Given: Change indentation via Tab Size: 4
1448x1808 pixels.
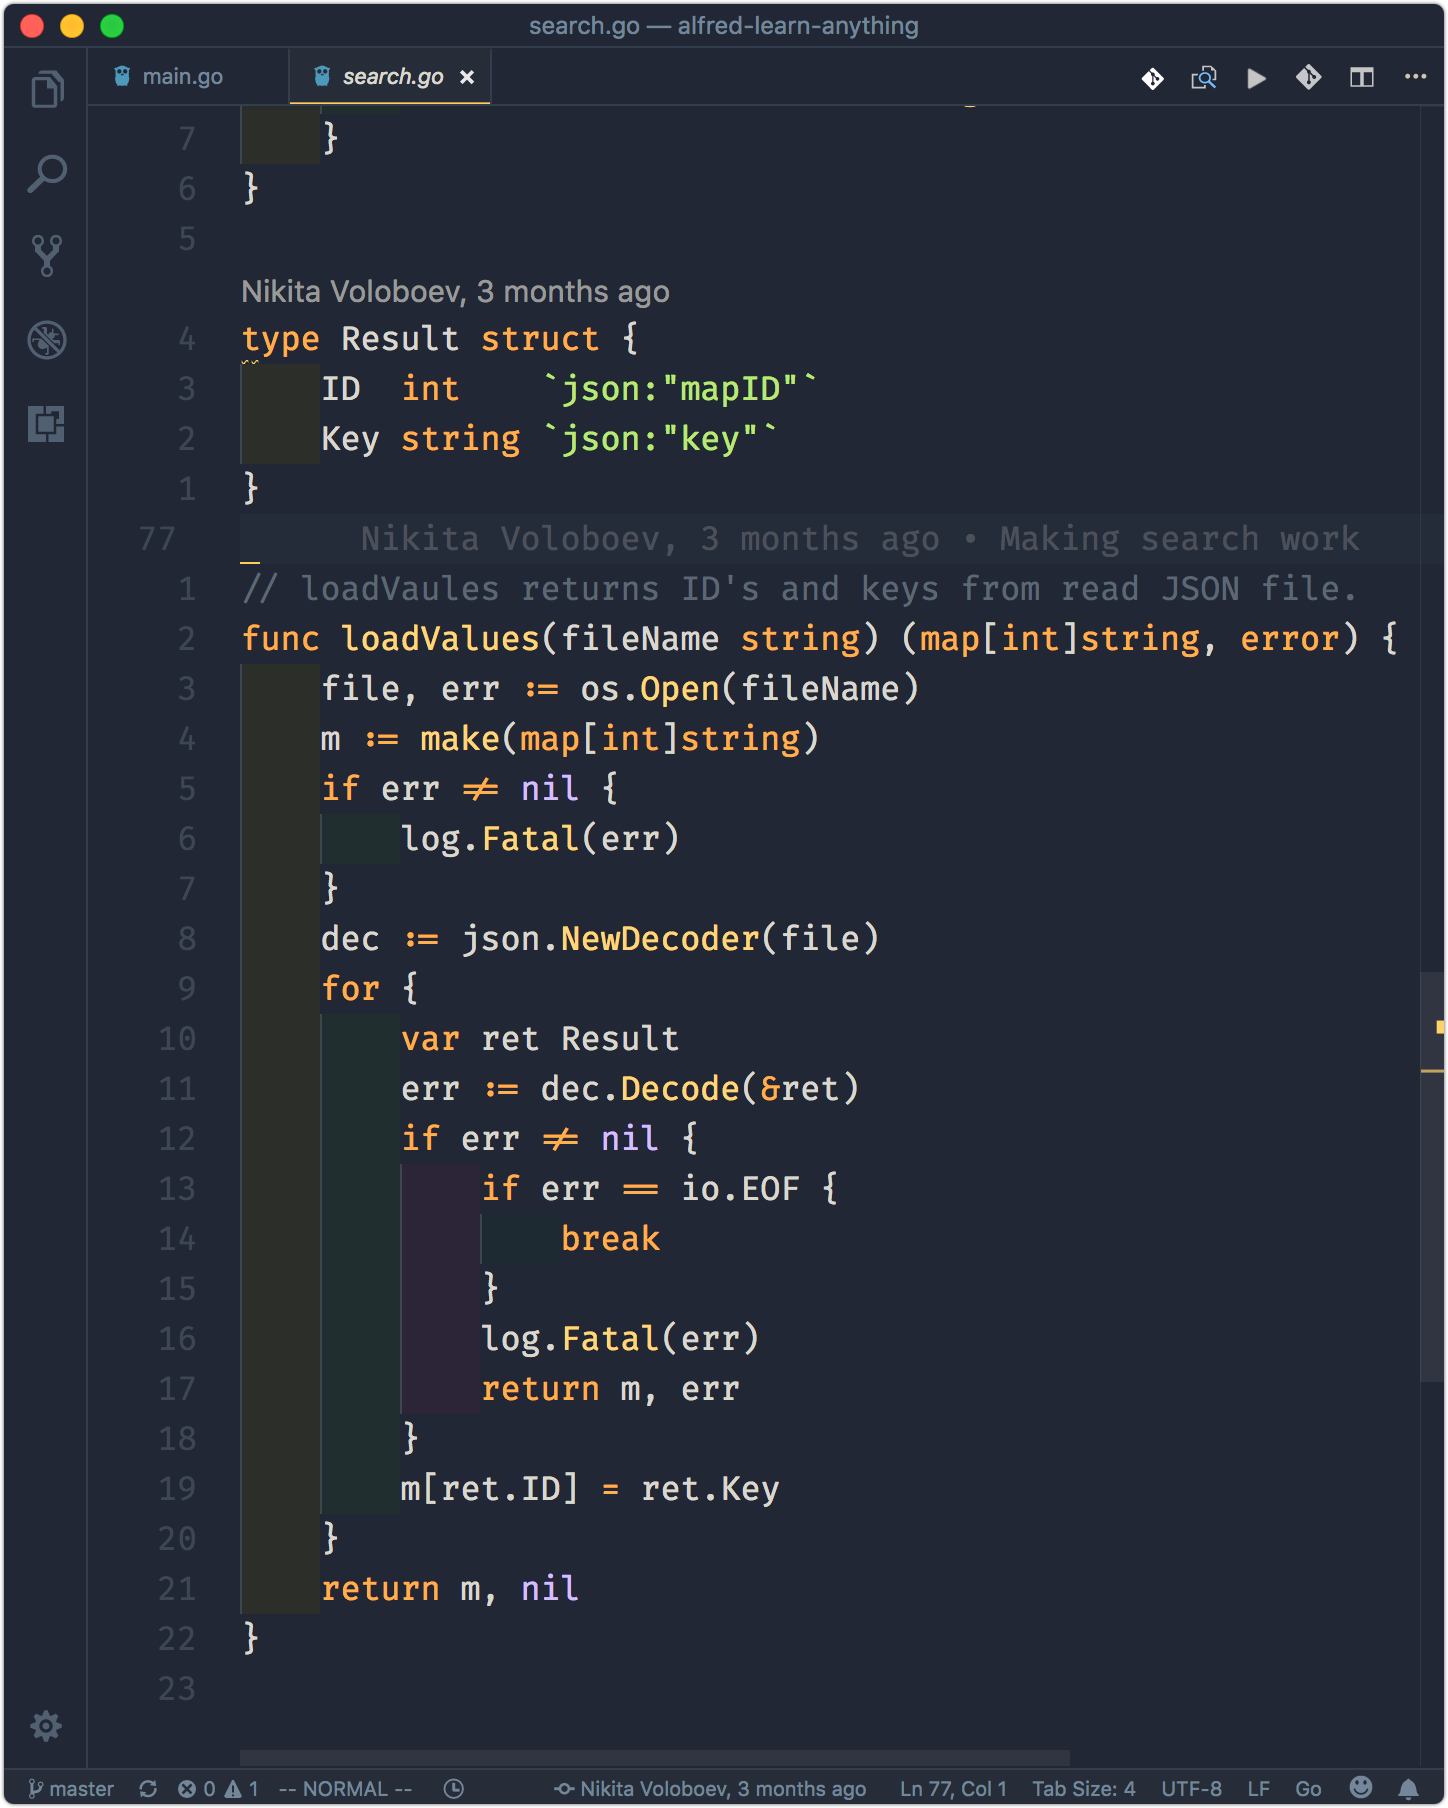Looking at the screenshot, I should tap(1084, 1788).
